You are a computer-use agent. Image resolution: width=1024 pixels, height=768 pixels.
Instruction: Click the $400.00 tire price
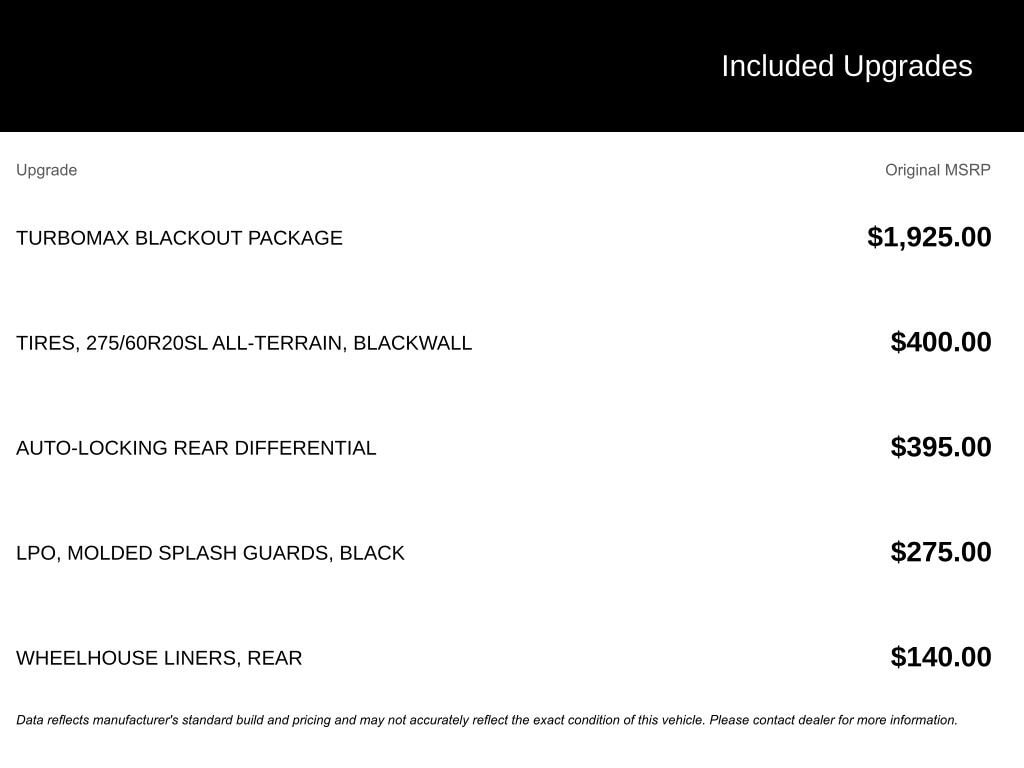point(941,342)
